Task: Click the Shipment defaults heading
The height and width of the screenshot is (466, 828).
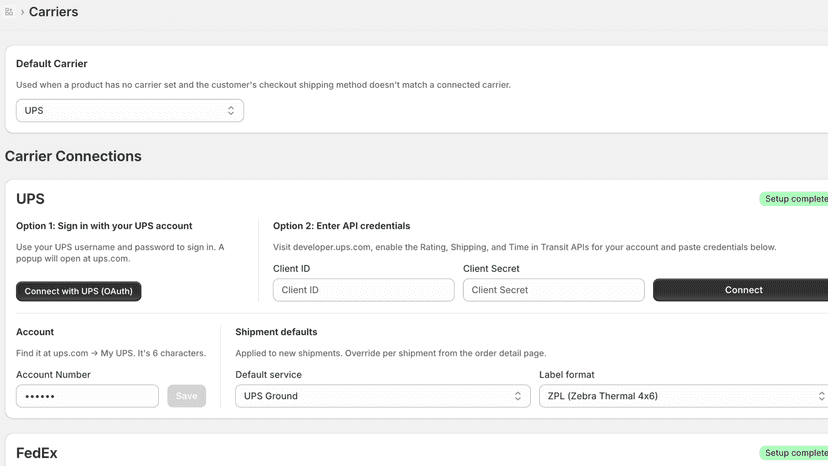Action: (276, 332)
